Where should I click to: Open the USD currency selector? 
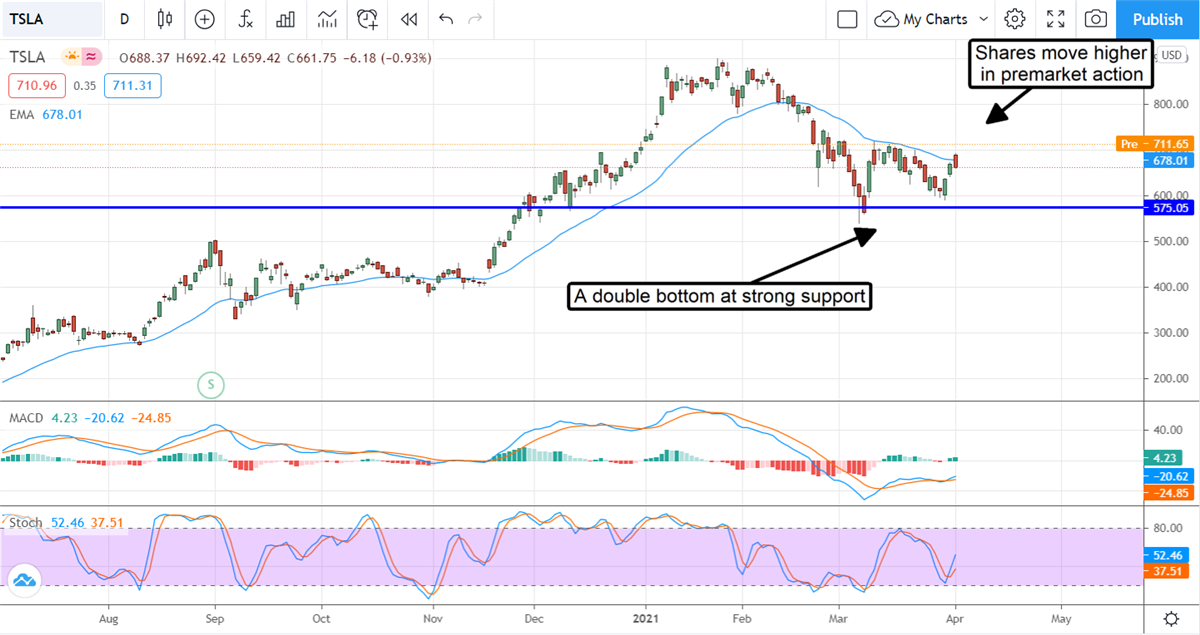pyautogui.click(x=1171, y=56)
